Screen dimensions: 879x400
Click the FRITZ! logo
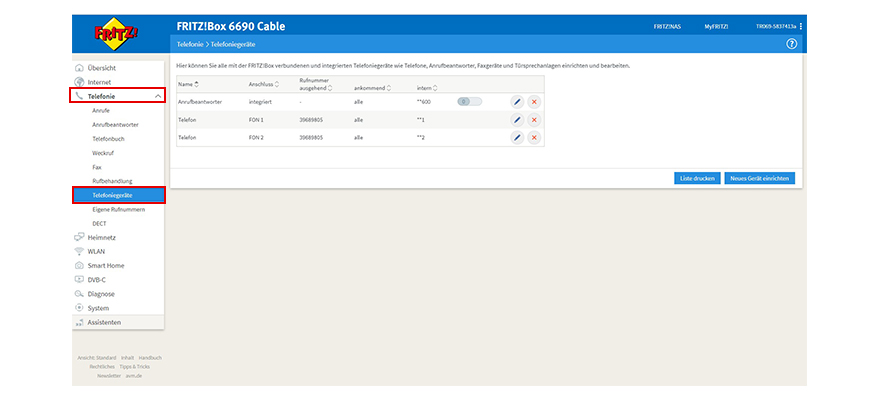pos(118,35)
